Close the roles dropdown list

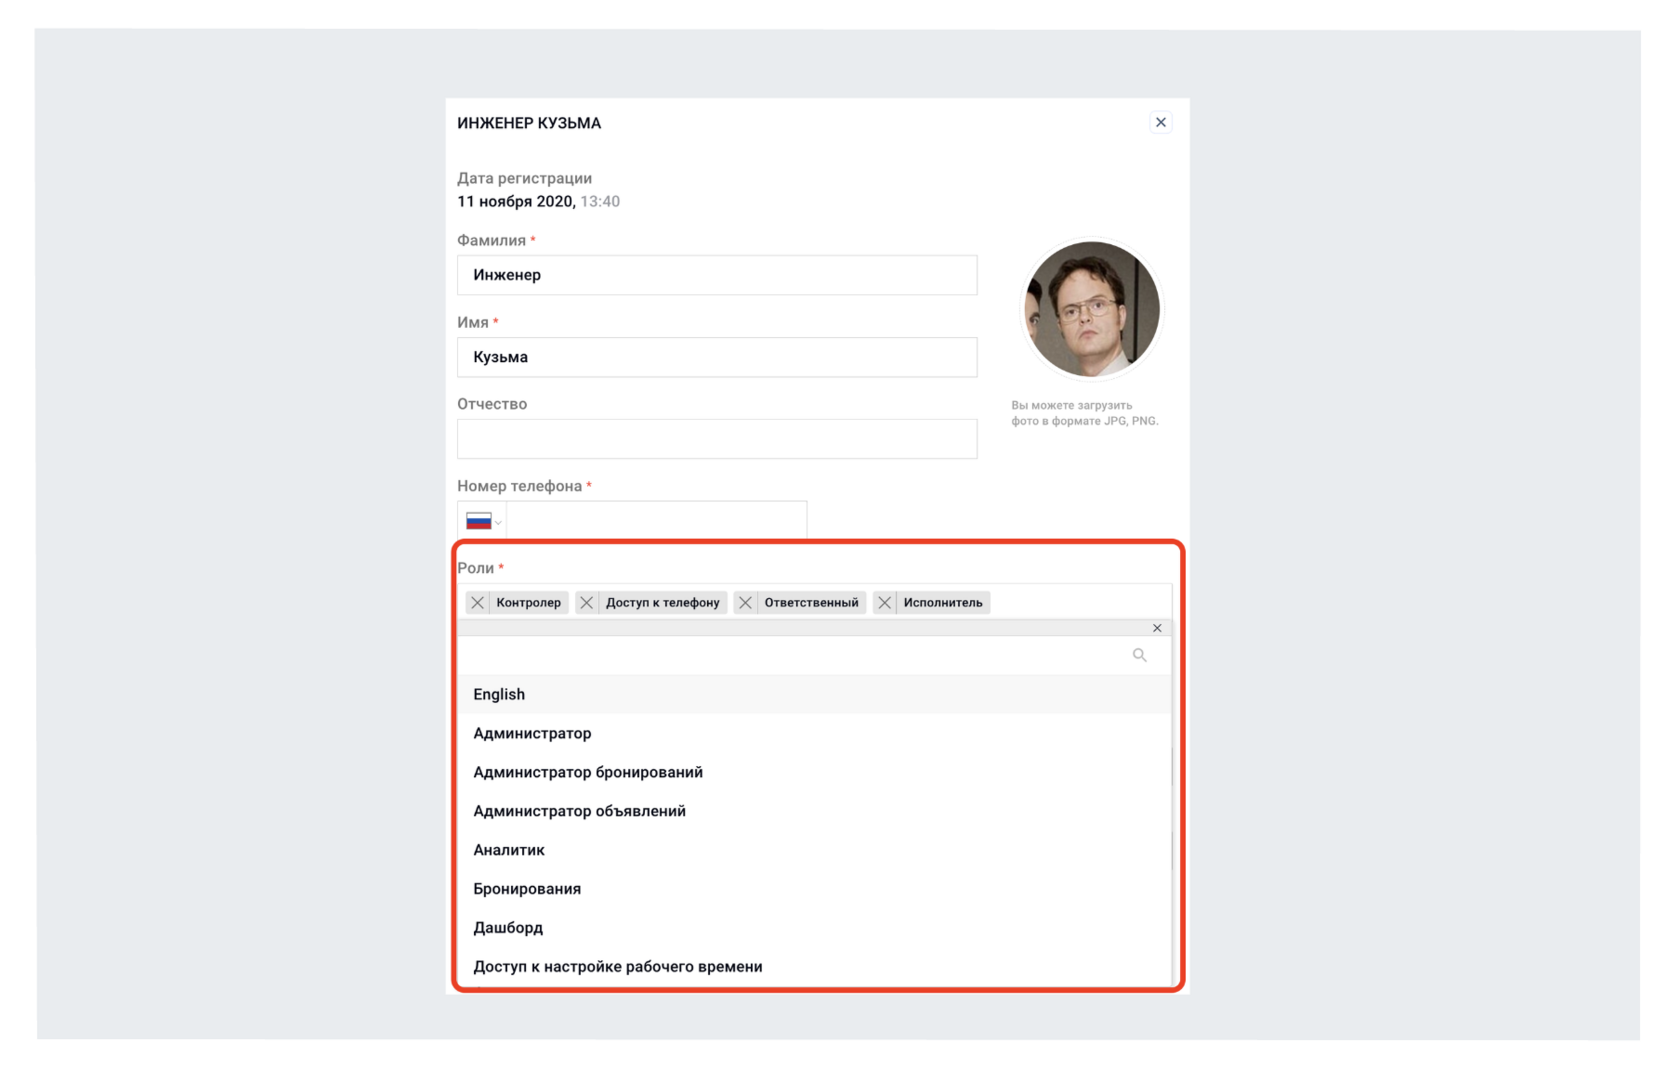pos(1157,628)
